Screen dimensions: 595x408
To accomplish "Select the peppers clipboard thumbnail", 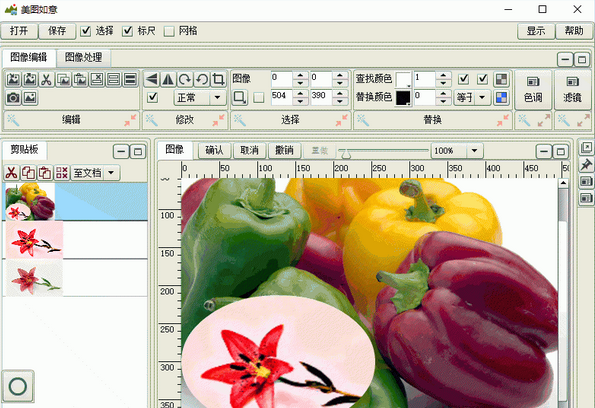I will (30, 202).
